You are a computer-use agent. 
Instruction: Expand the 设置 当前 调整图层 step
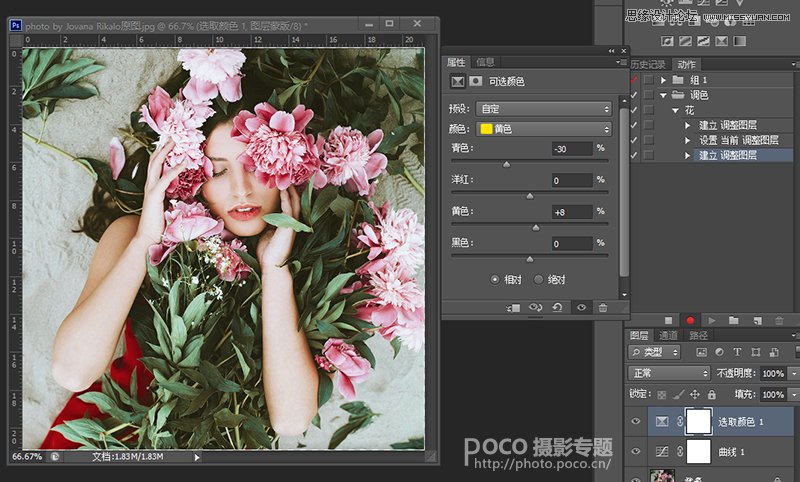[688, 140]
